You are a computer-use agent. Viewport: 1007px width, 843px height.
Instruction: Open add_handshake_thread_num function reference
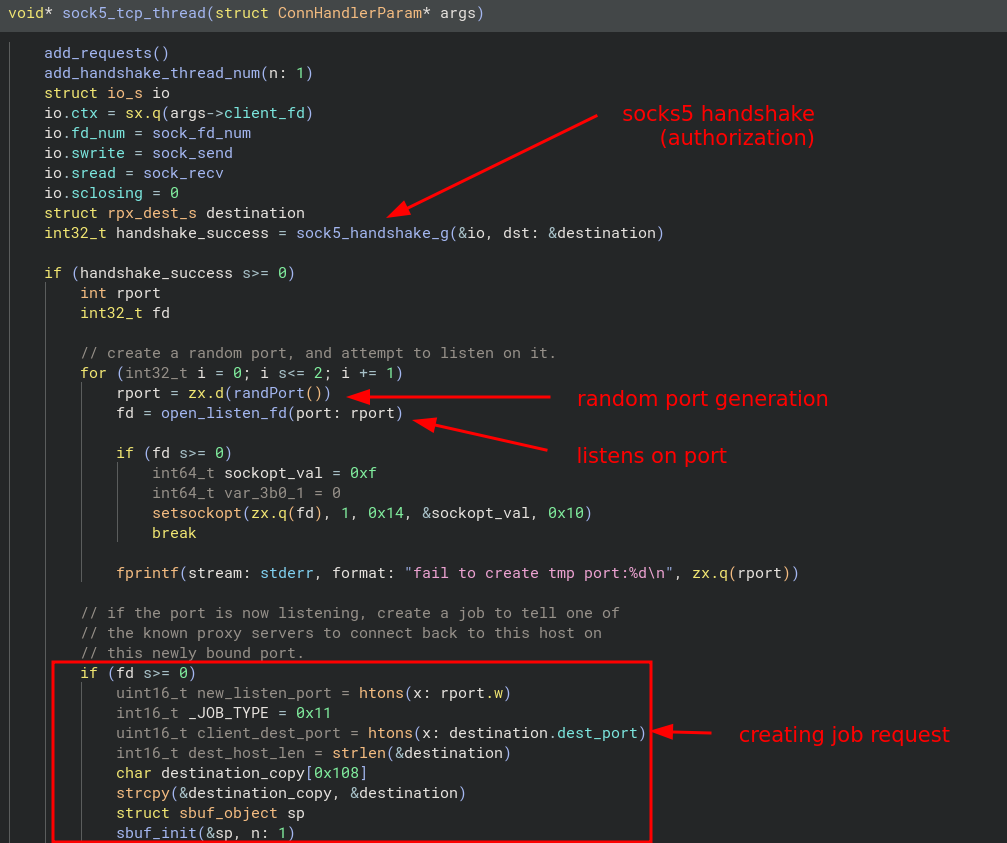[152, 73]
